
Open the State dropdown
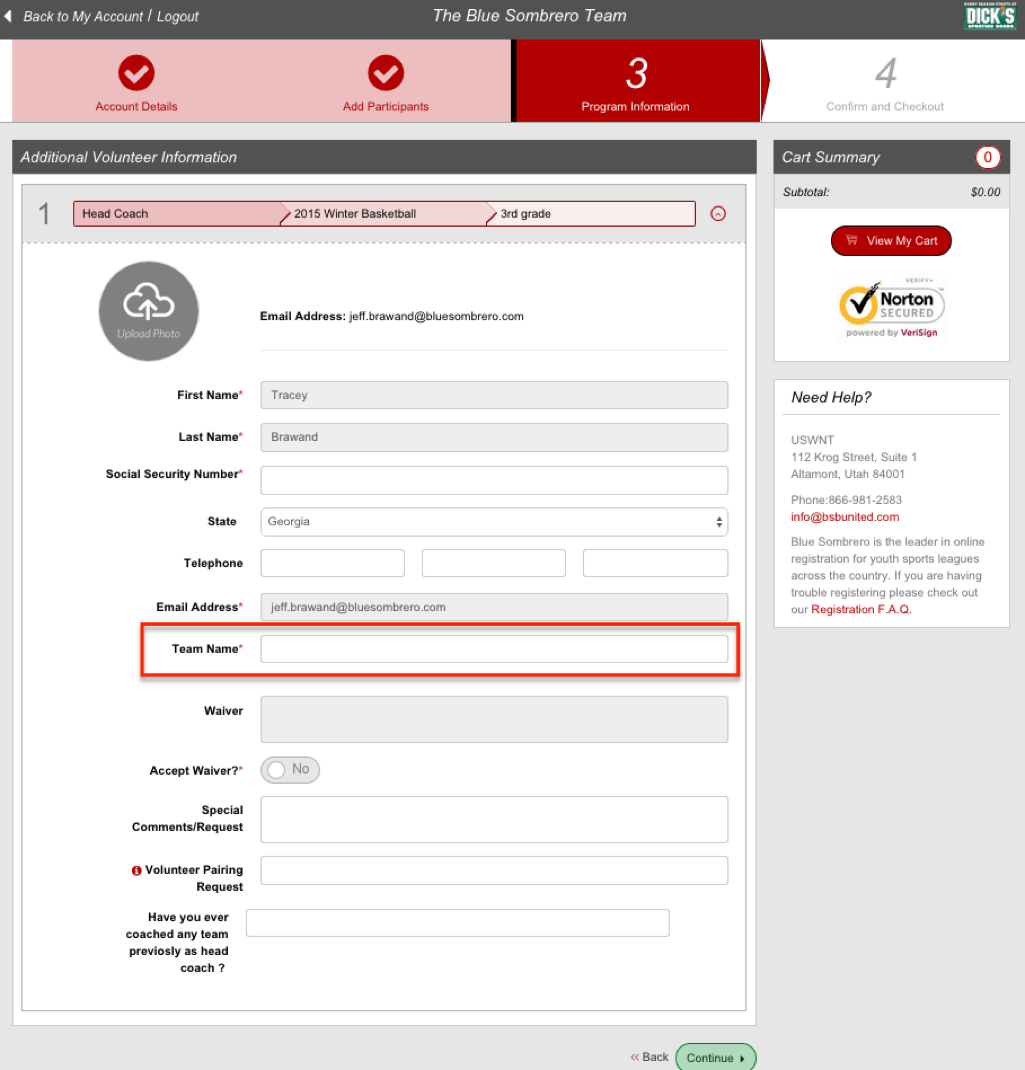494,522
